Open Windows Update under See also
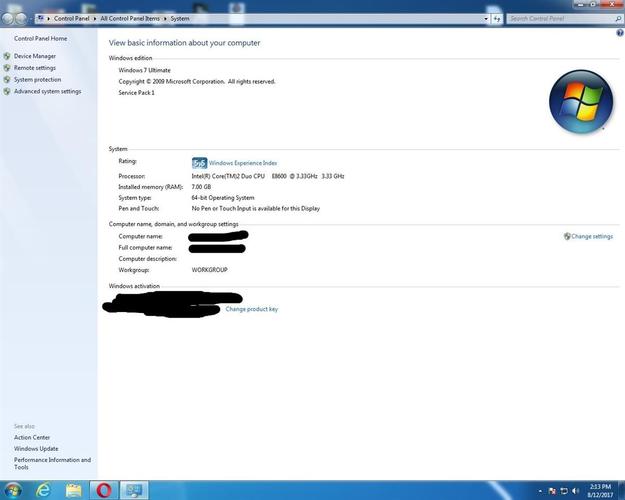Screen dimensions: 625x500 pos(36,449)
